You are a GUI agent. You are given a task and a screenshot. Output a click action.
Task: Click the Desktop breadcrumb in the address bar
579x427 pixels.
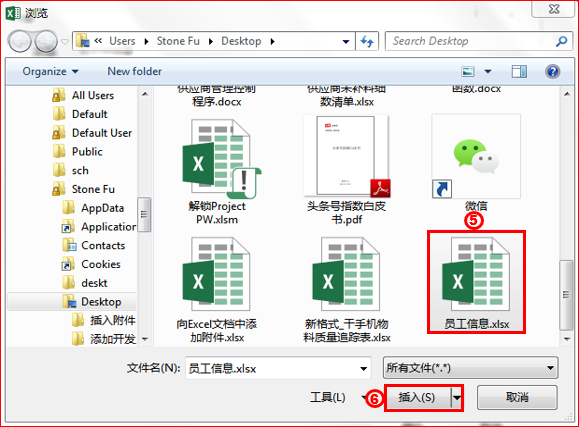coord(241,41)
